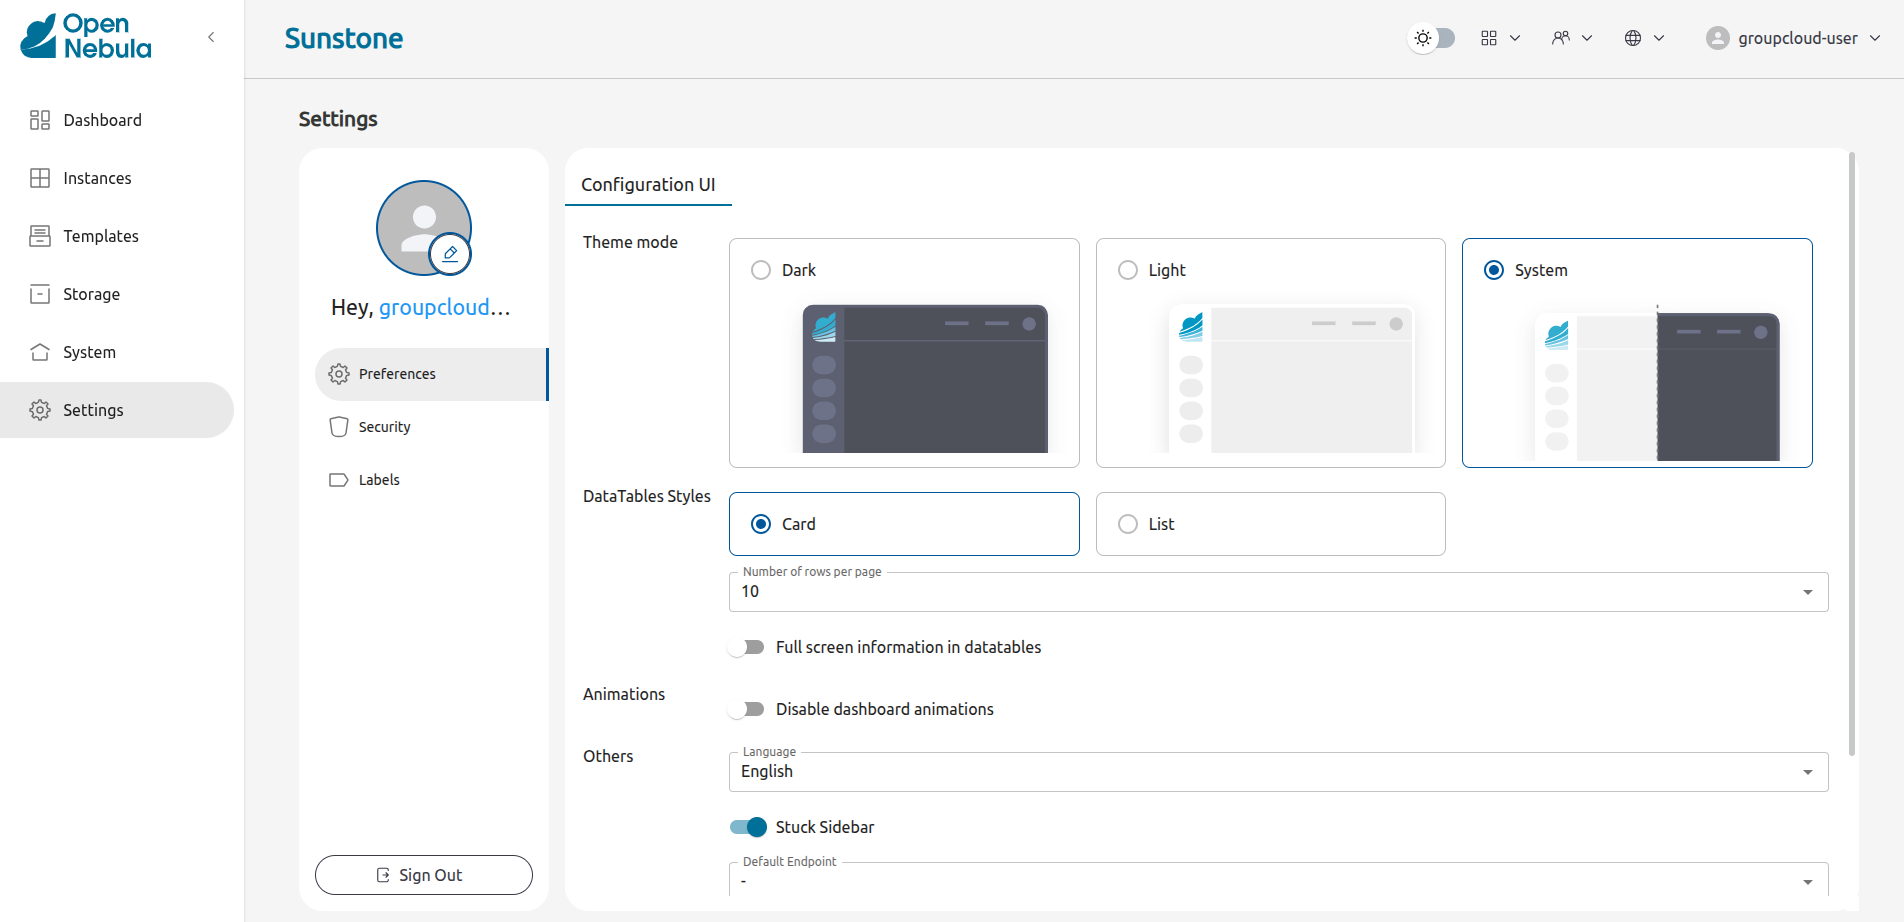Open Security settings via the shield icon

(338, 426)
